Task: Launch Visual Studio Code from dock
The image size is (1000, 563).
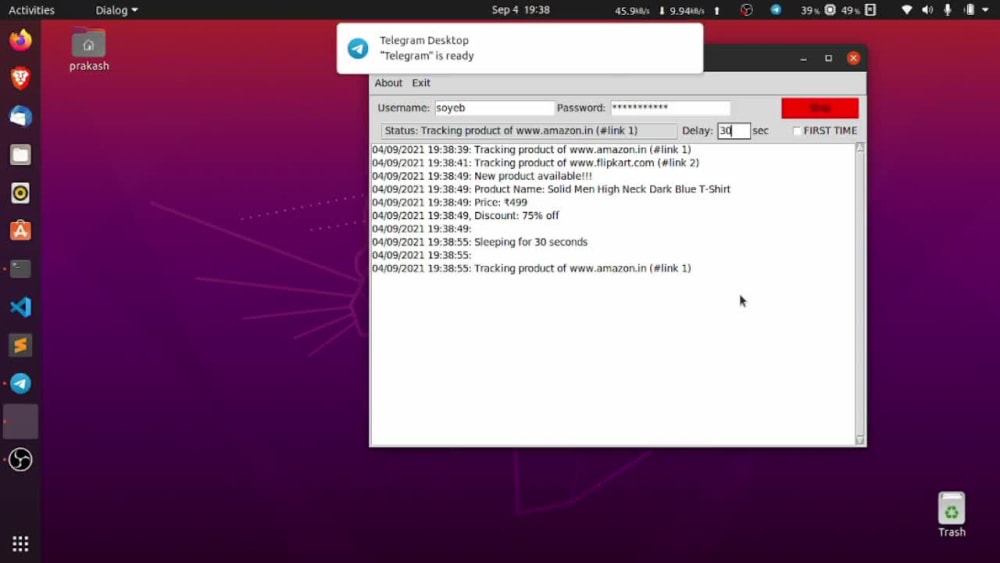Action: (20, 307)
